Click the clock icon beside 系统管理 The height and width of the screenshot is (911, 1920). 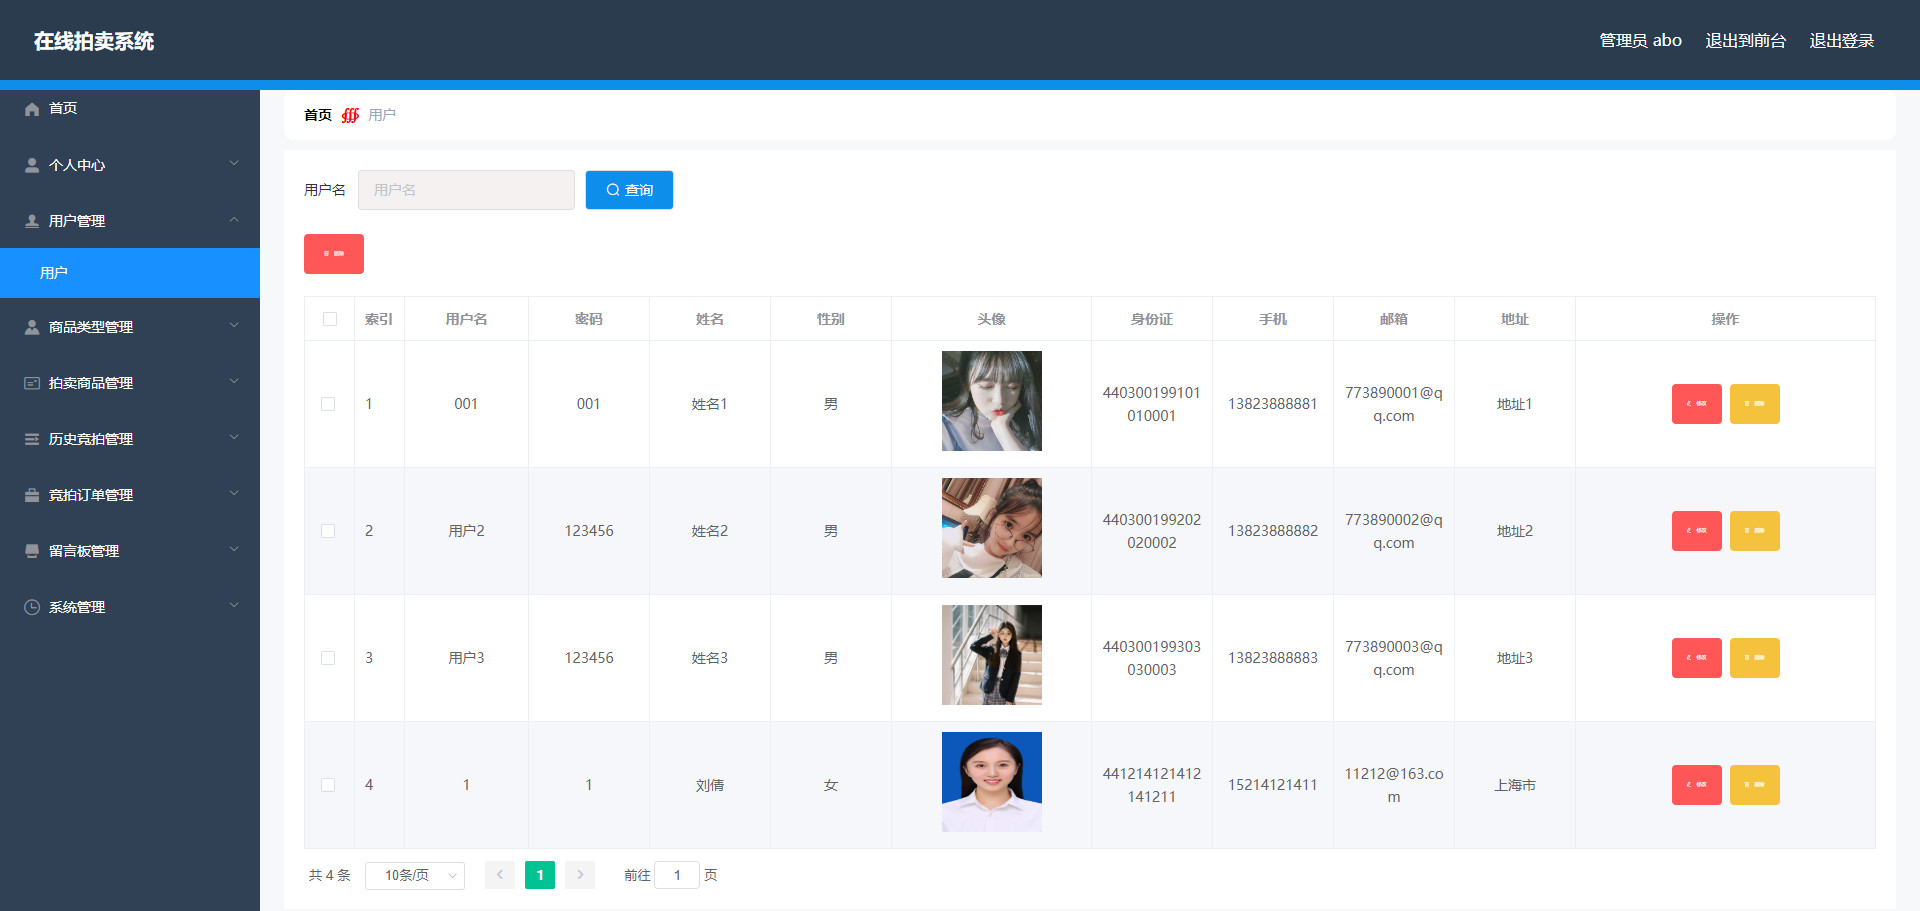32,607
